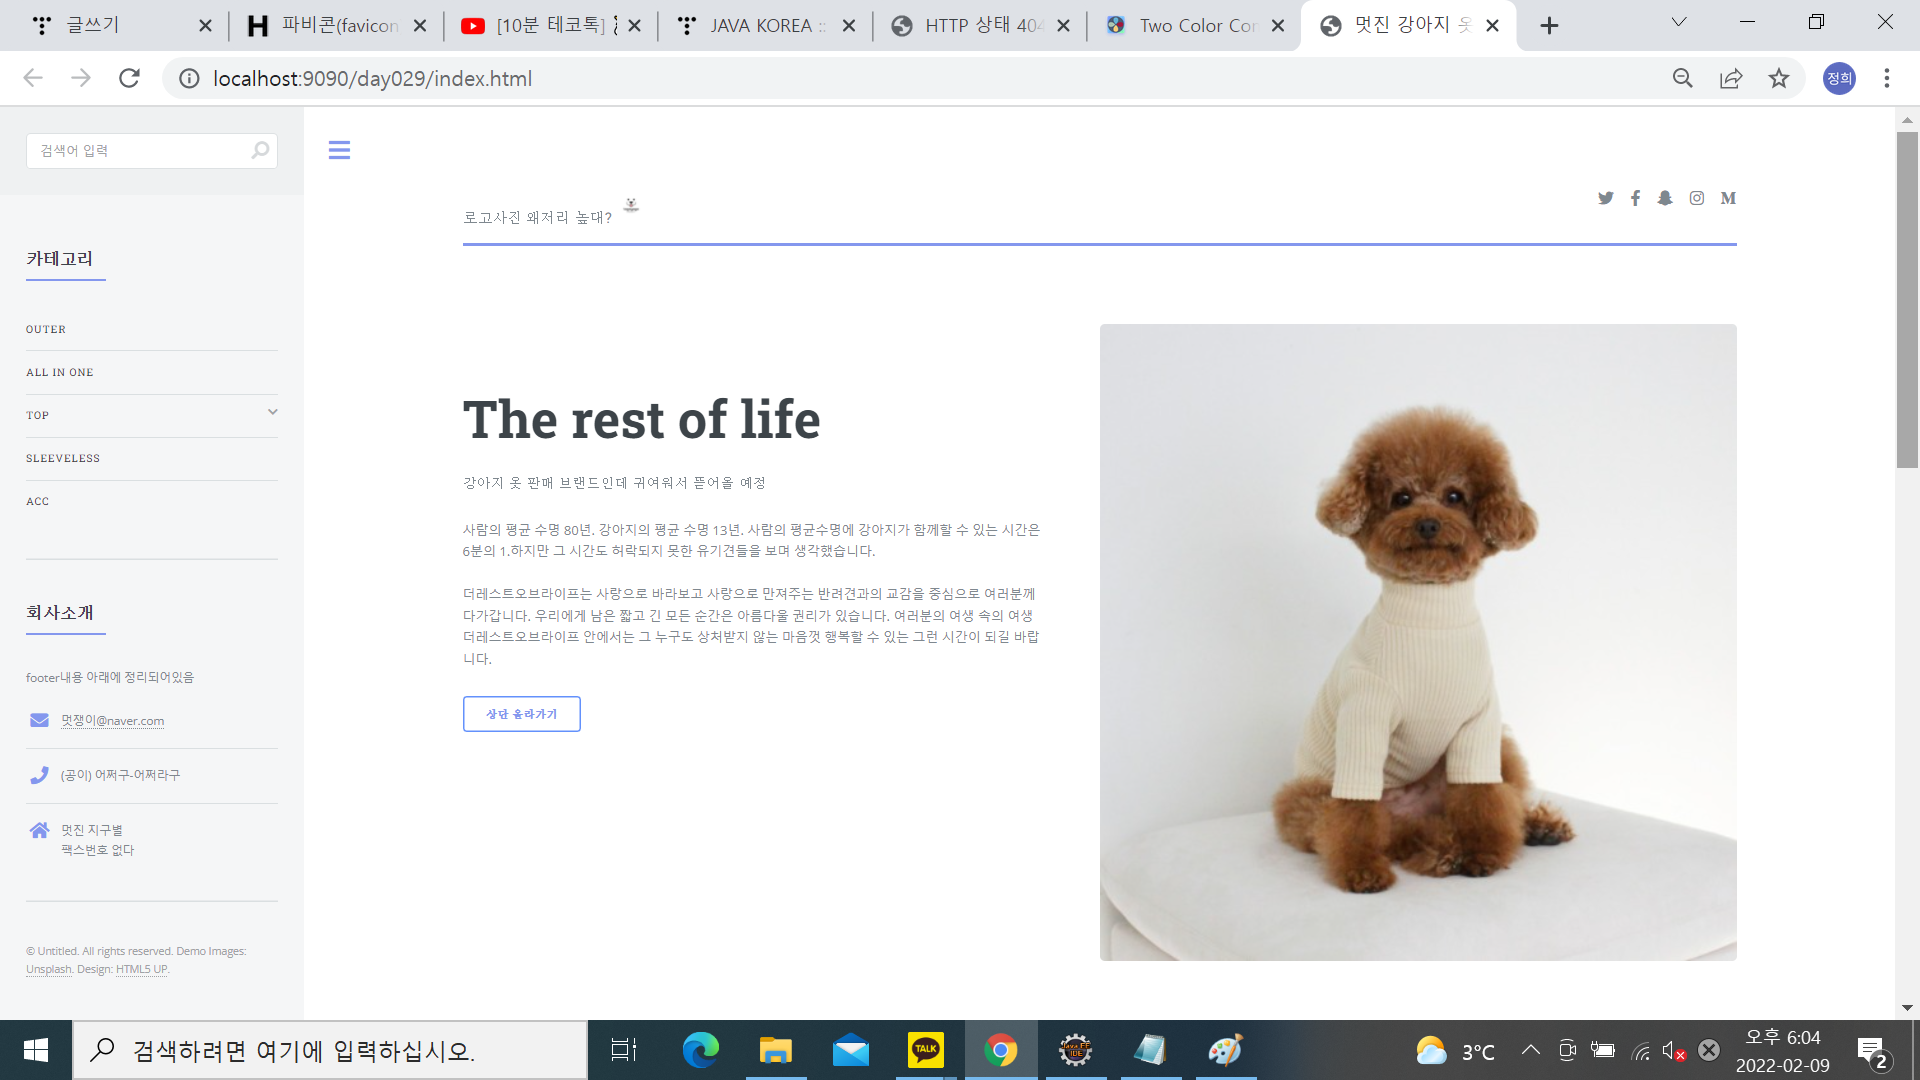
Task: Bookmark this page with star icon
Action: click(1779, 78)
